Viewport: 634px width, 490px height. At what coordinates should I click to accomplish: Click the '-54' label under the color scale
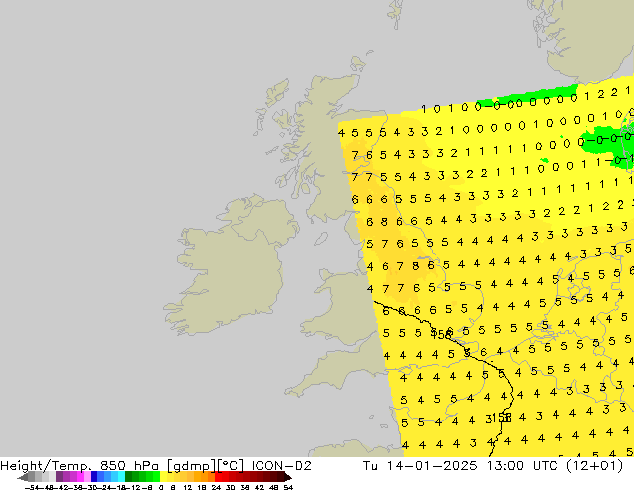pyautogui.click(x=31, y=487)
